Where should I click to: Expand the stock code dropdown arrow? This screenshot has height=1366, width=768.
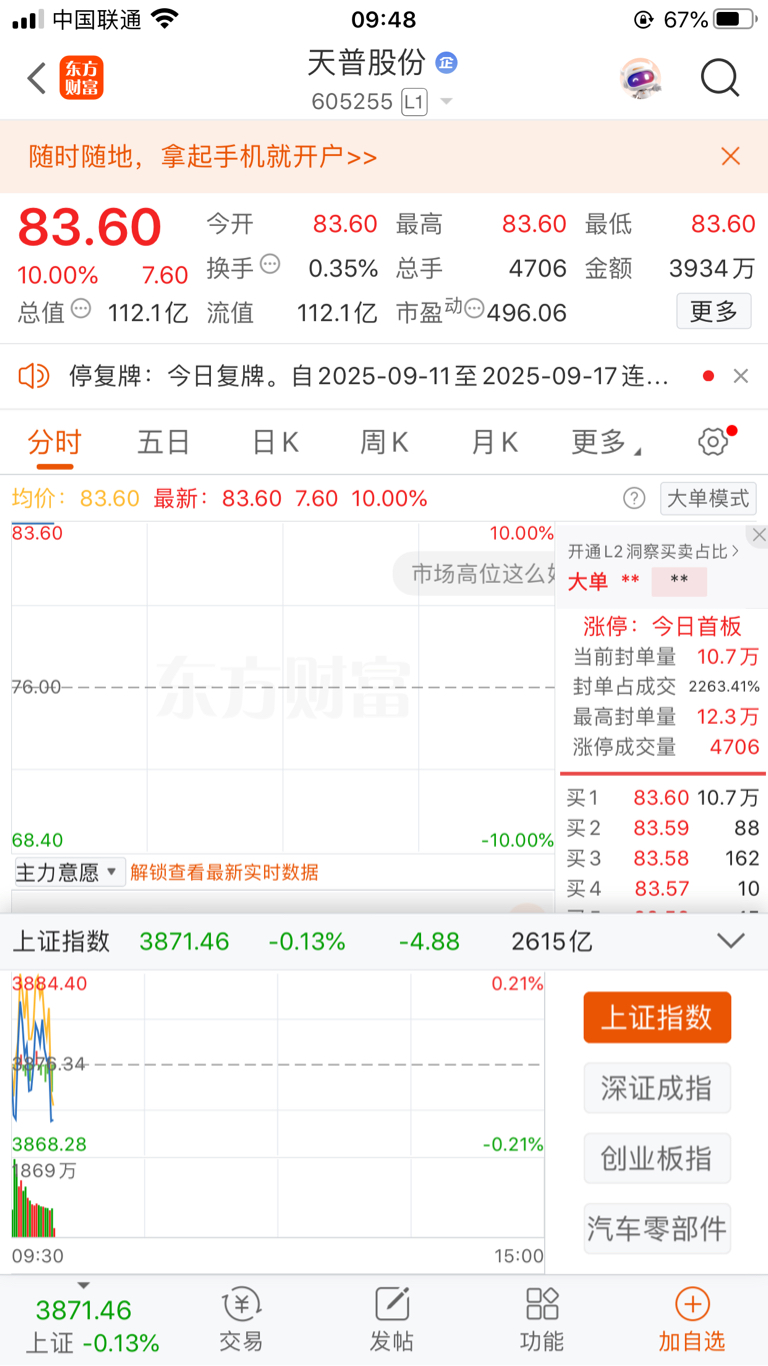pos(446,102)
